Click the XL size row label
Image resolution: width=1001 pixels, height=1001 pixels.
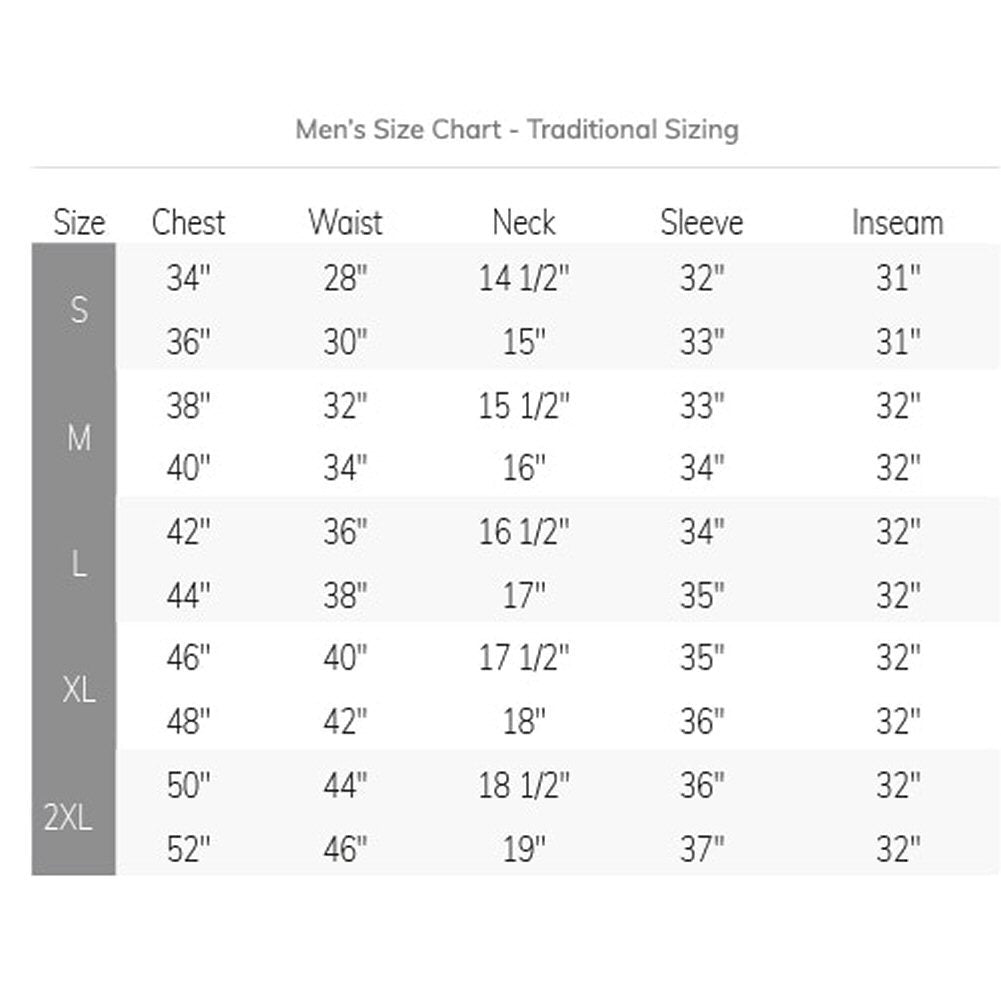[x=79, y=690]
